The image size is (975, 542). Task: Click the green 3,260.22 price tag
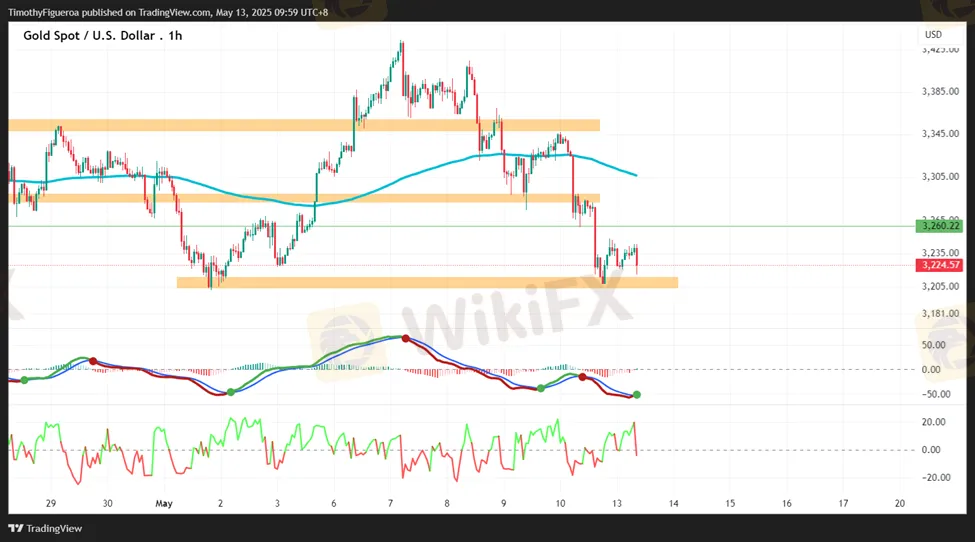[x=939, y=226]
